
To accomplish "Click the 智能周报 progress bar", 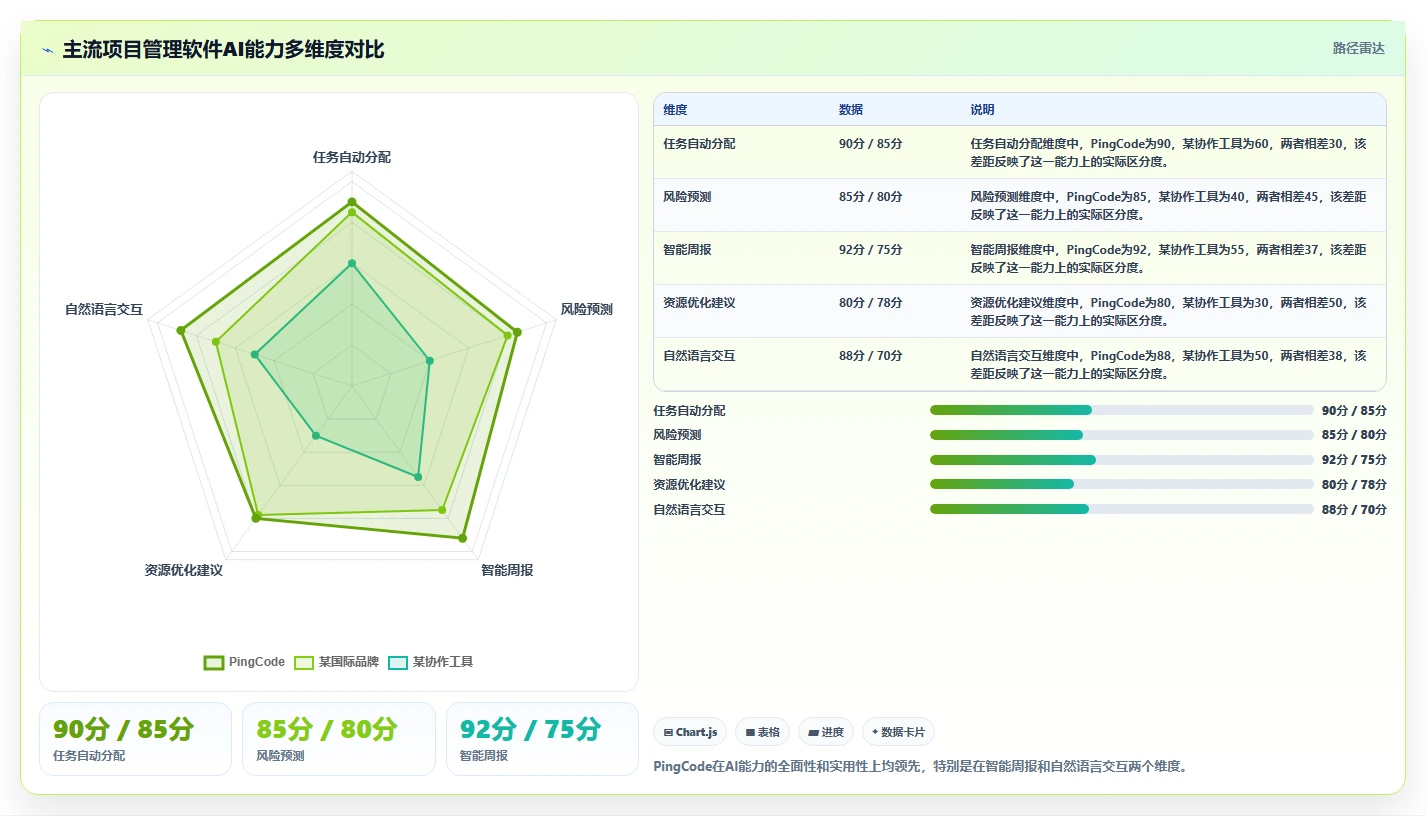I will point(1122,460).
